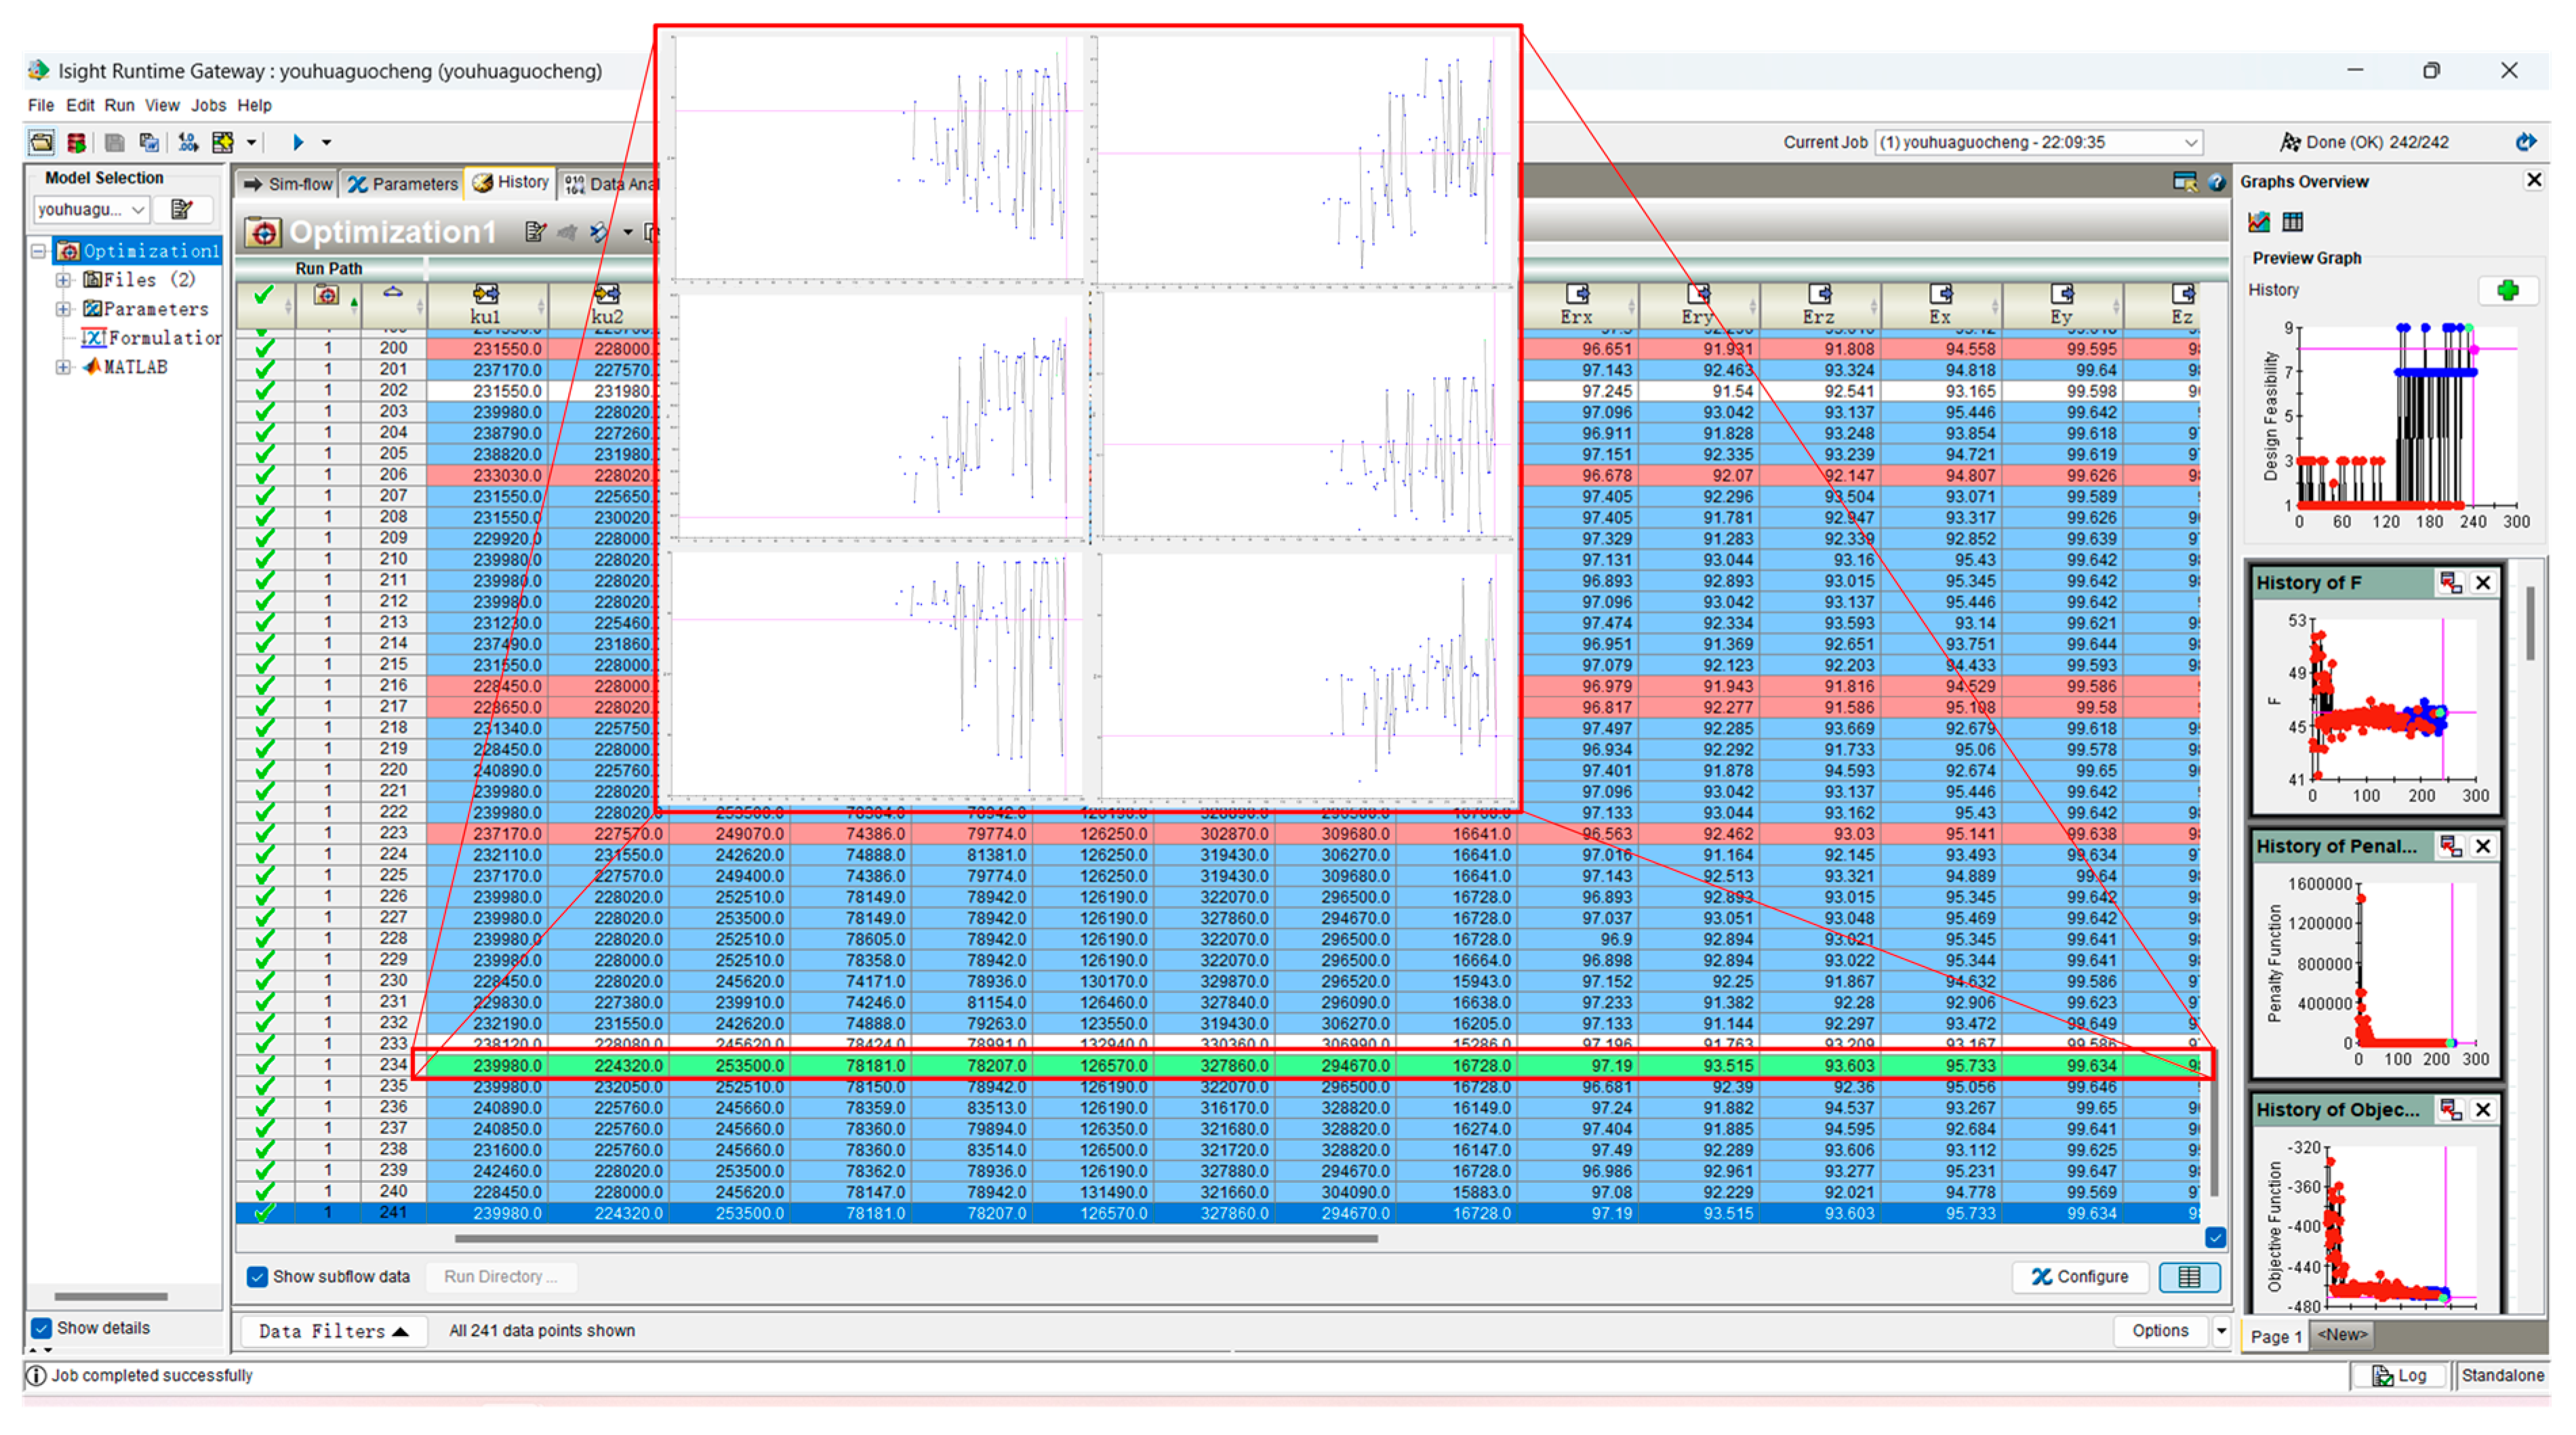Screen dimensions: 2576x1435
Task: Click the table view toggle button beside Configure
Action: [2189, 1277]
